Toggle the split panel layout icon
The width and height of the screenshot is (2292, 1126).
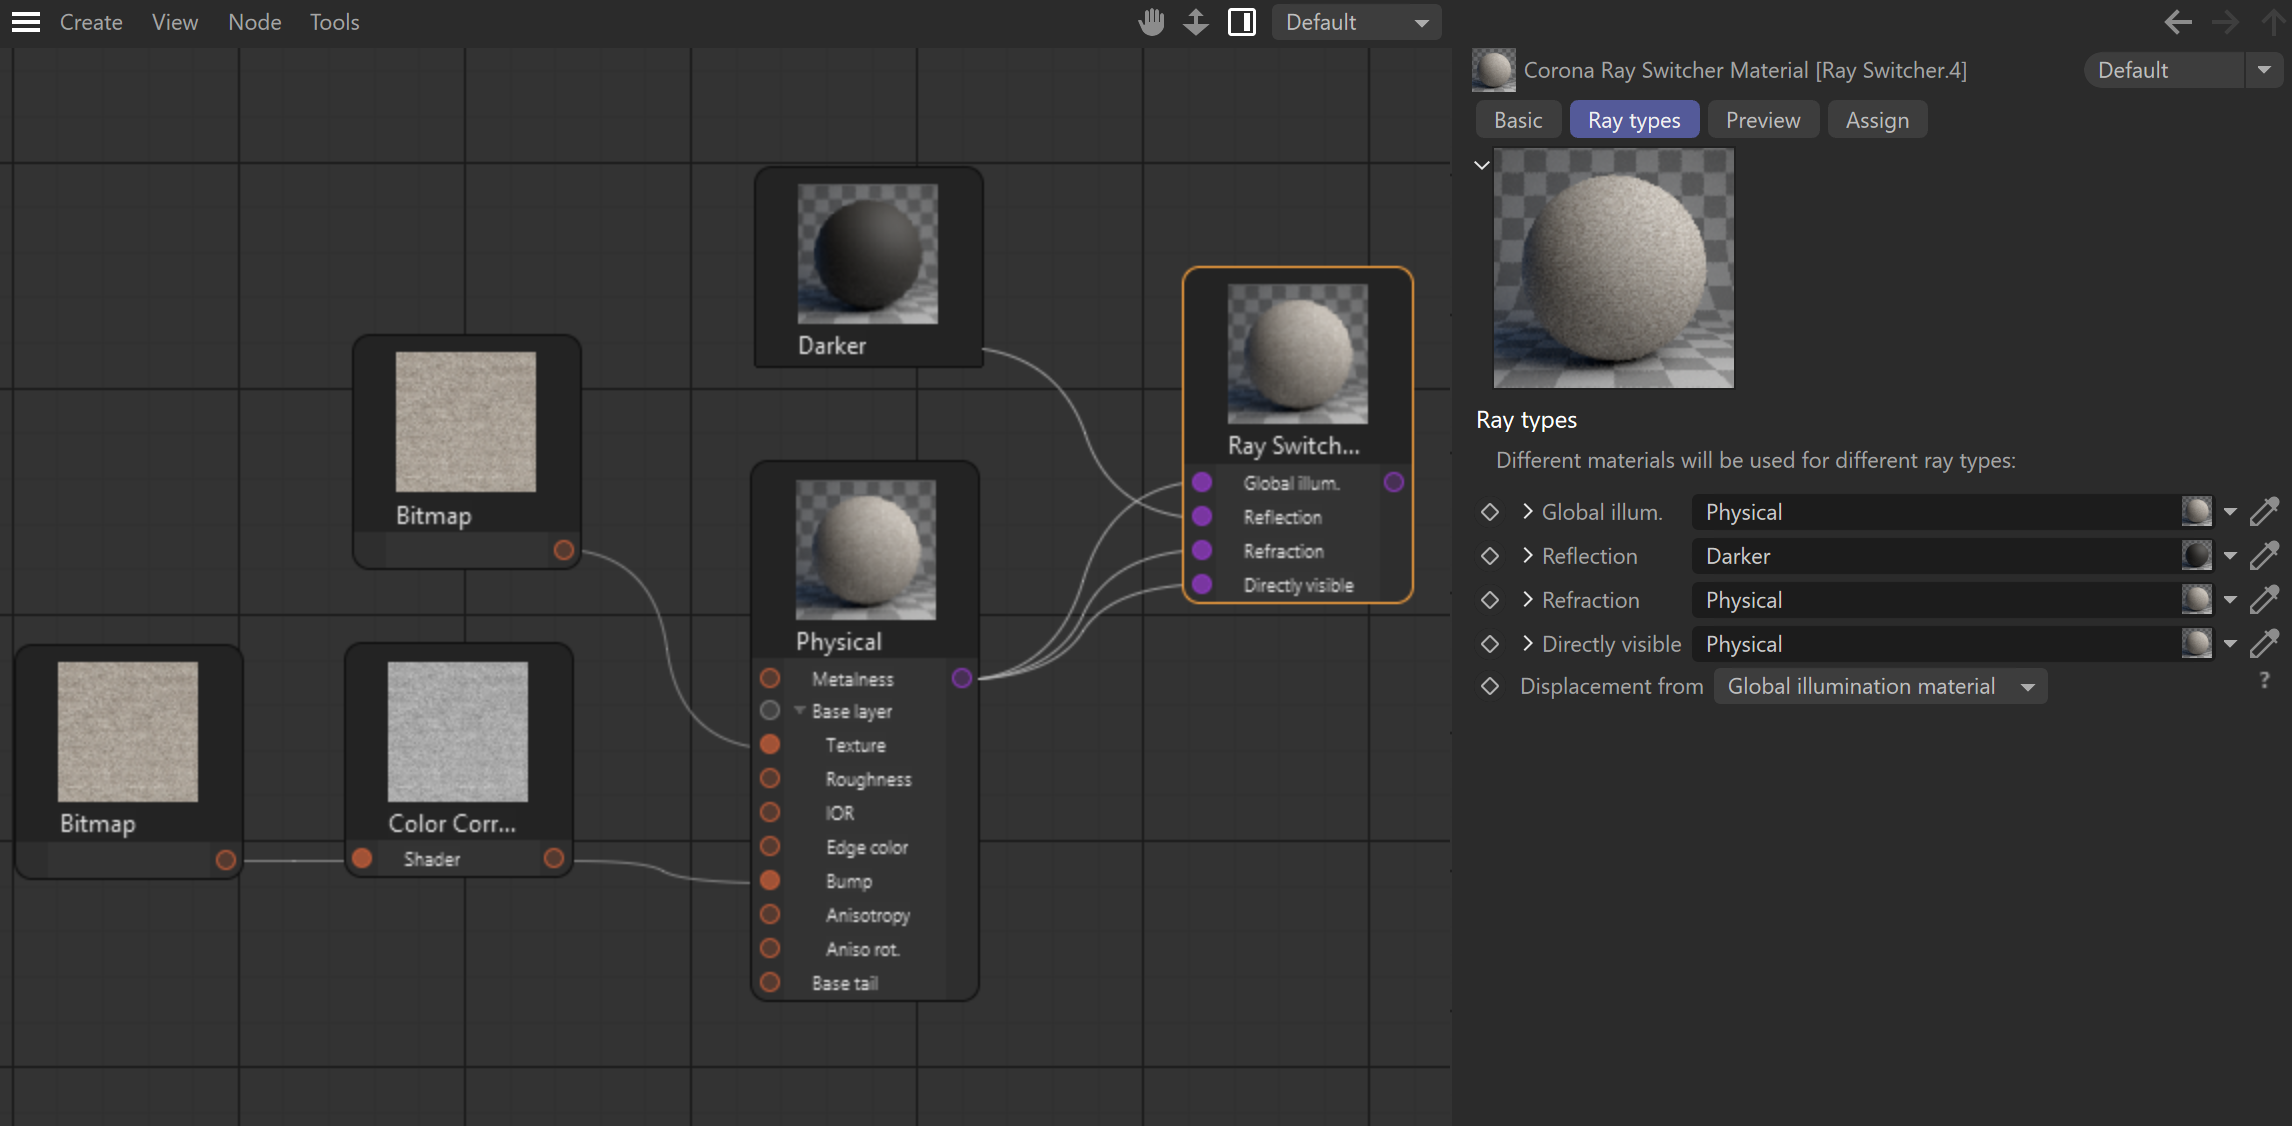[x=1242, y=22]
